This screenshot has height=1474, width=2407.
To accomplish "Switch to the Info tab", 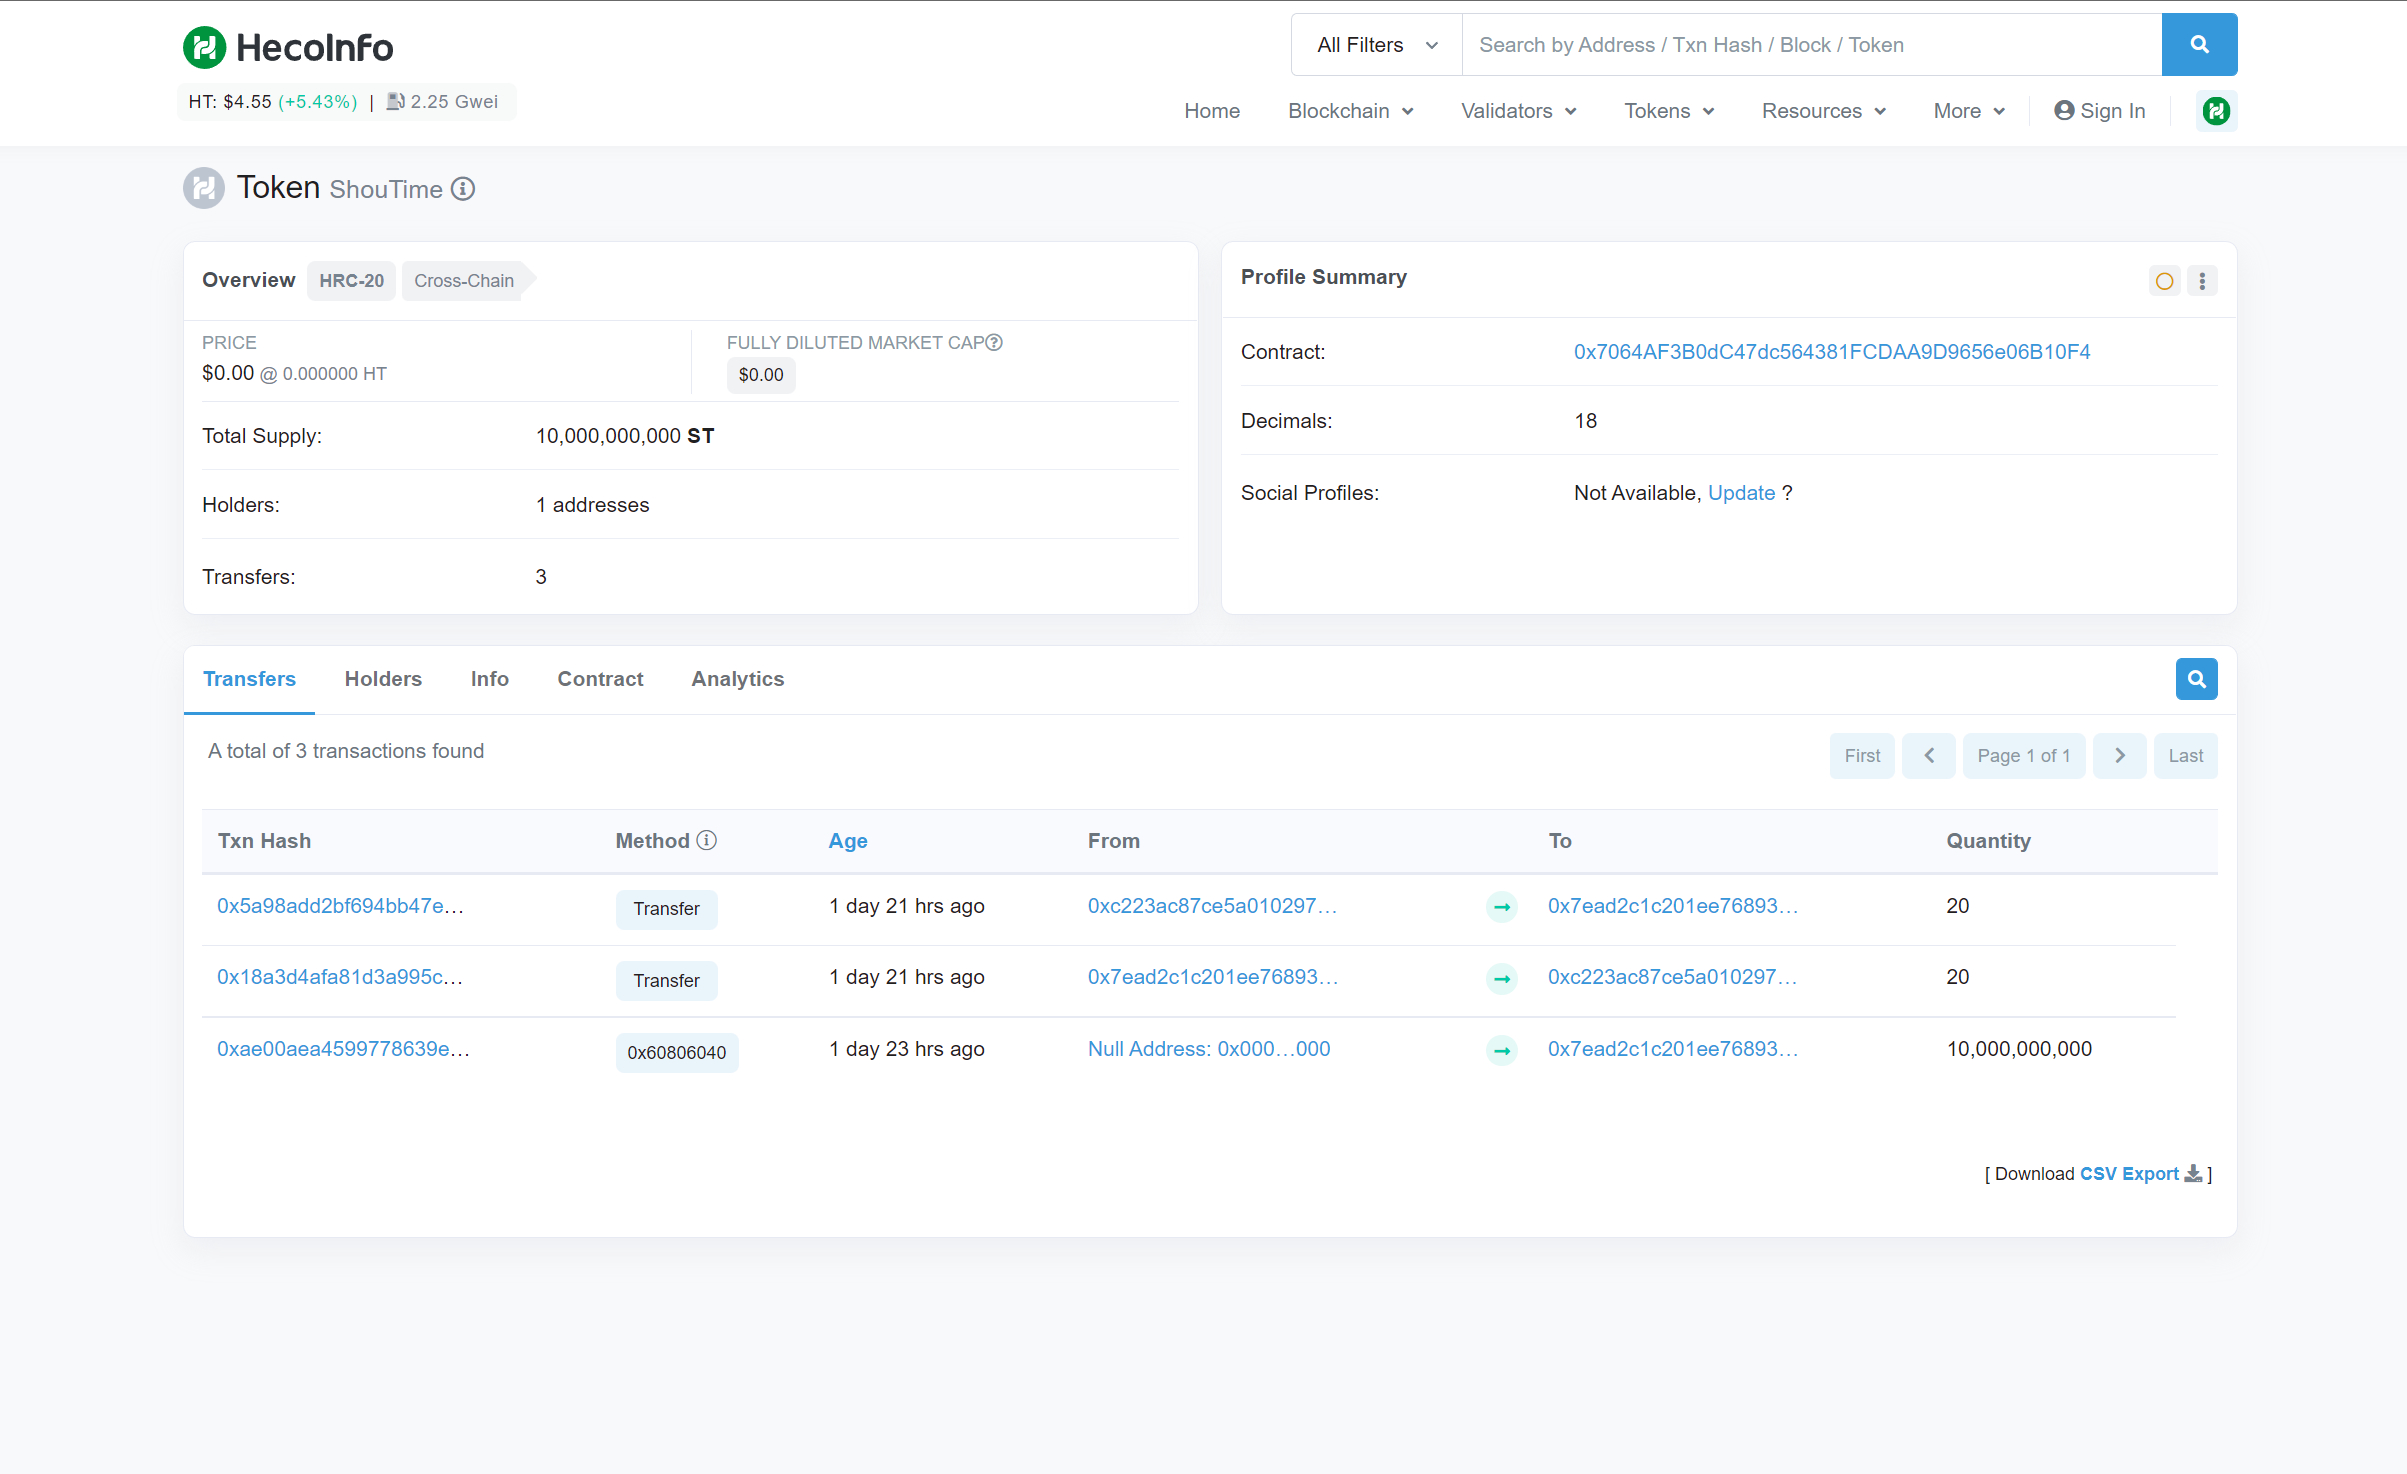I will [490, 679].
